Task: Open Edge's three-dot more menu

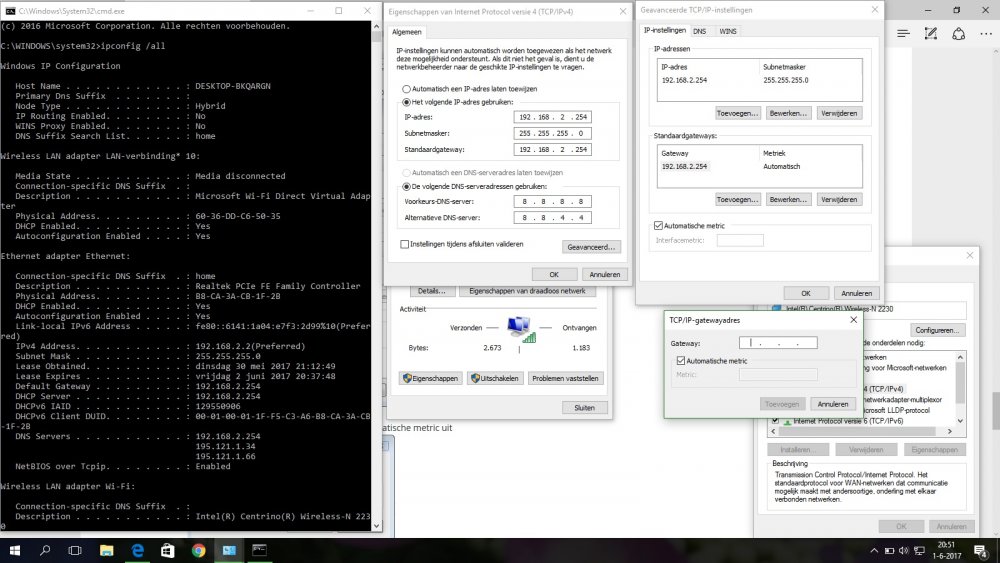Action: (x=986, y=33)
